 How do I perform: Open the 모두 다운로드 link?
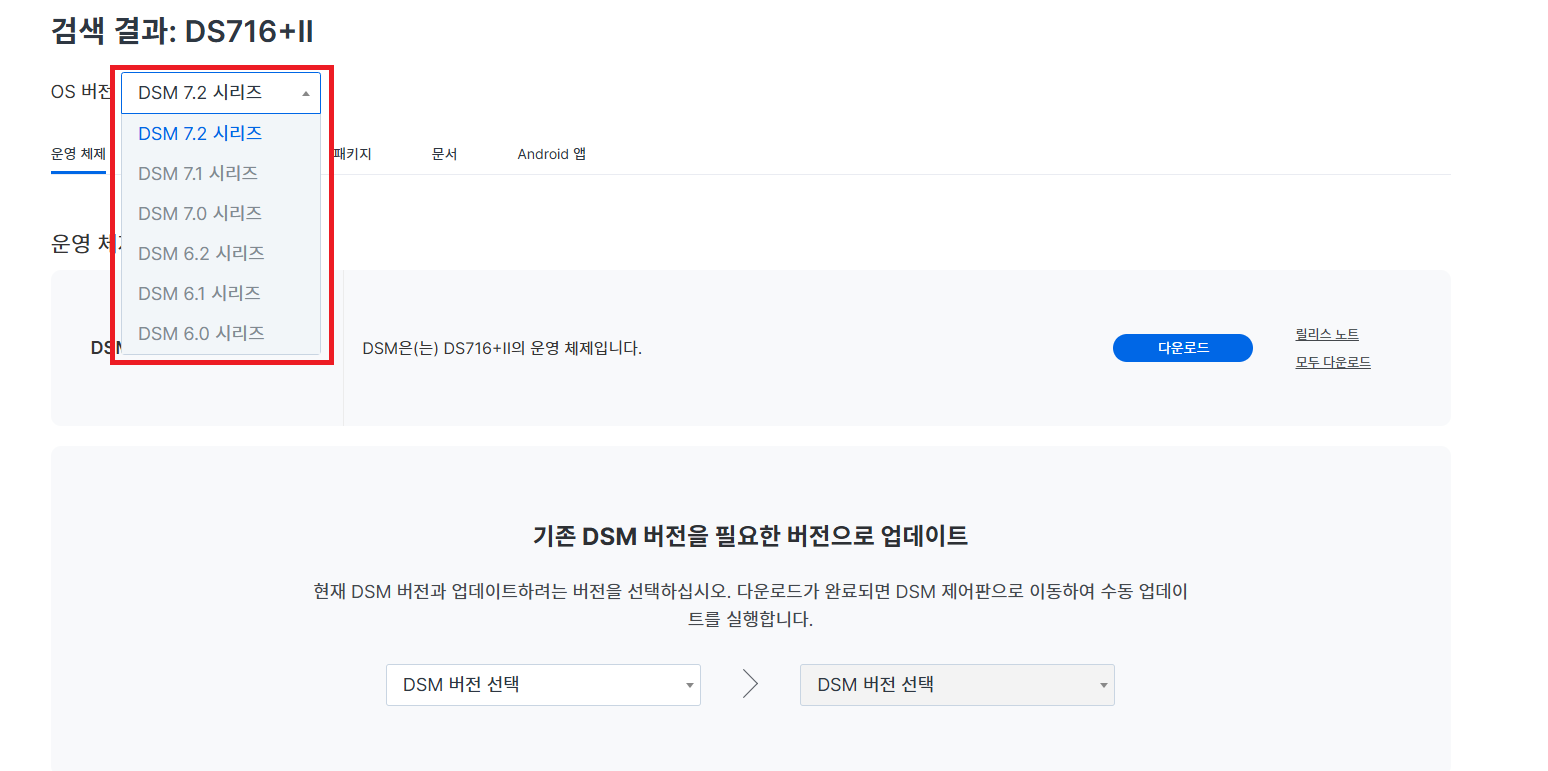coord(1333,362)
